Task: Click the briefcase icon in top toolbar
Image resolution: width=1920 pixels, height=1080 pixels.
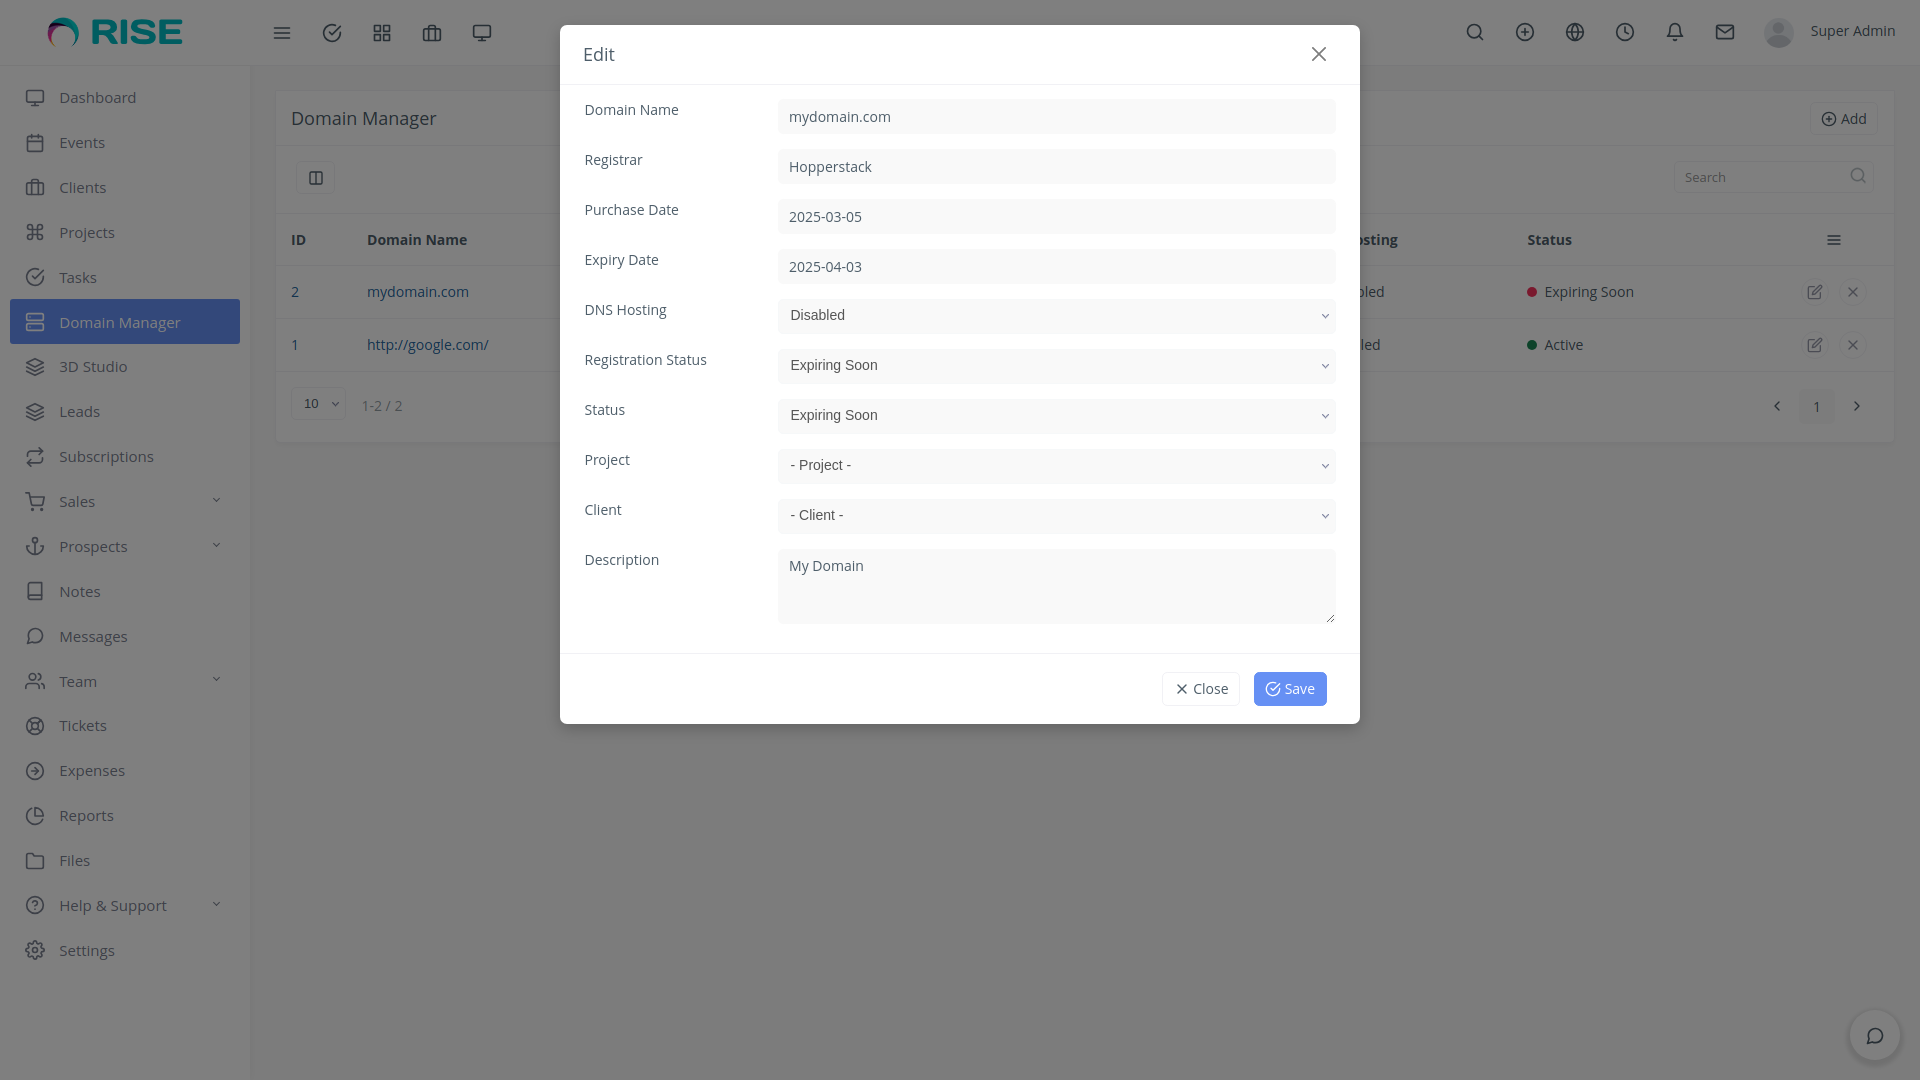Action: (432, 32)
